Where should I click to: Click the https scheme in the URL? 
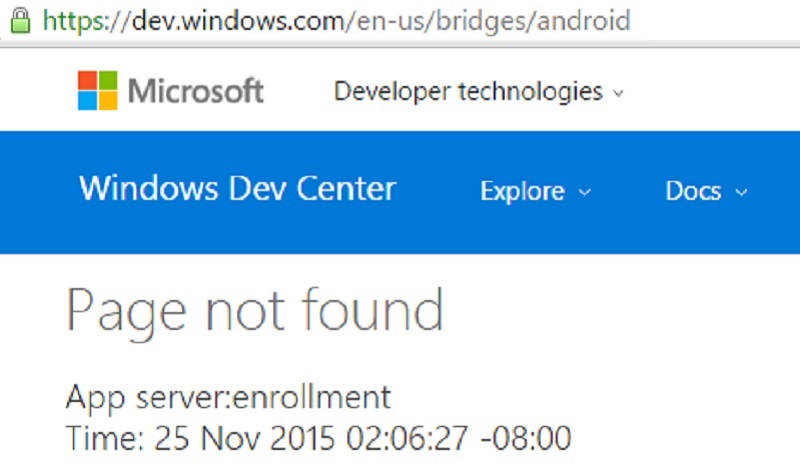pos(75,21)
